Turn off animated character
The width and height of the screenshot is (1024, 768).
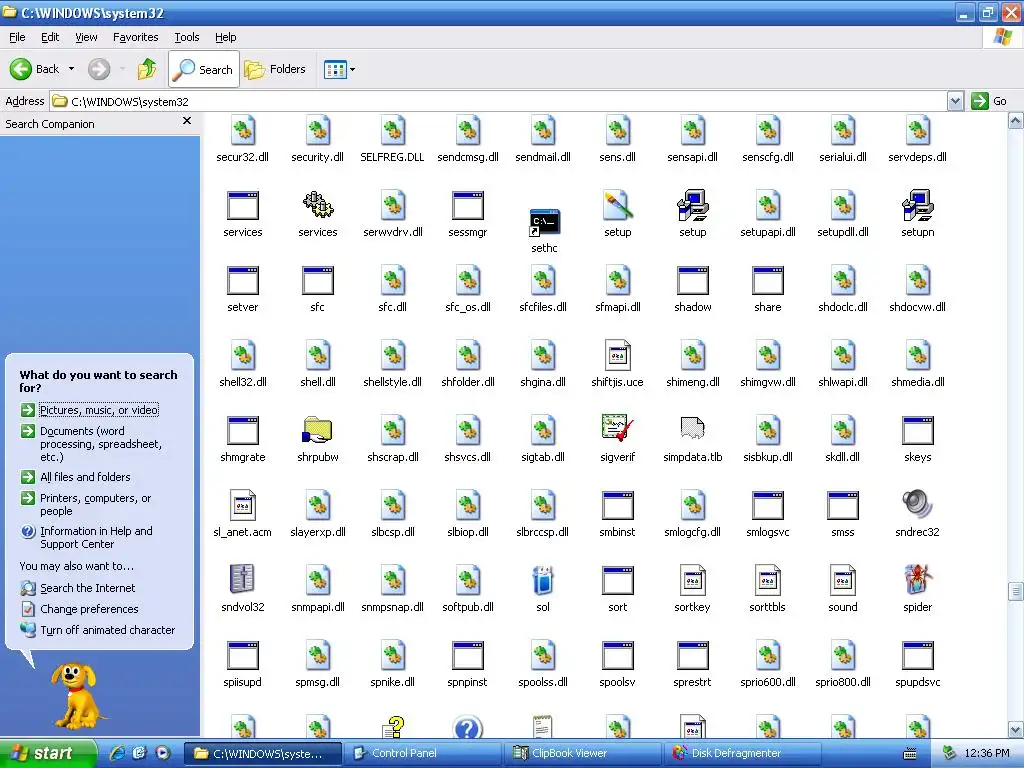tap(107, 630)
